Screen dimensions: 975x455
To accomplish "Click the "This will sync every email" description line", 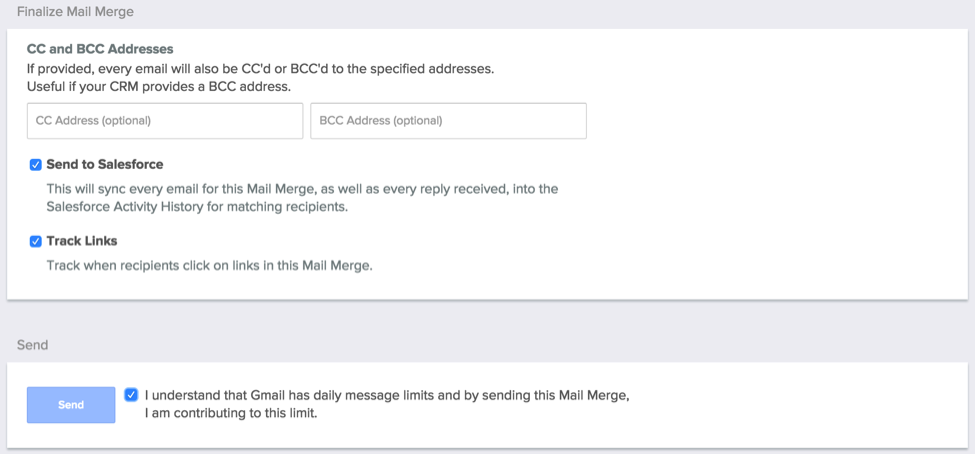I will [302, 188].
